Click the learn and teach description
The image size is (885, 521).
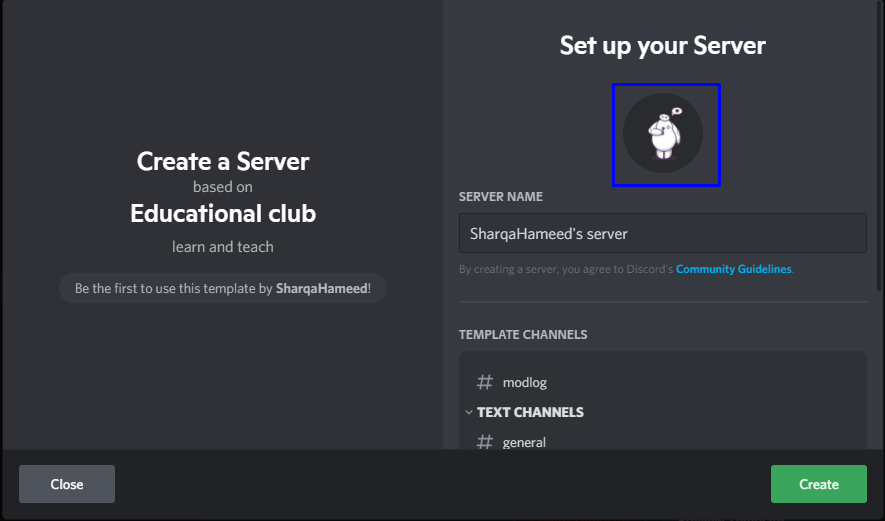coord(222,247)
